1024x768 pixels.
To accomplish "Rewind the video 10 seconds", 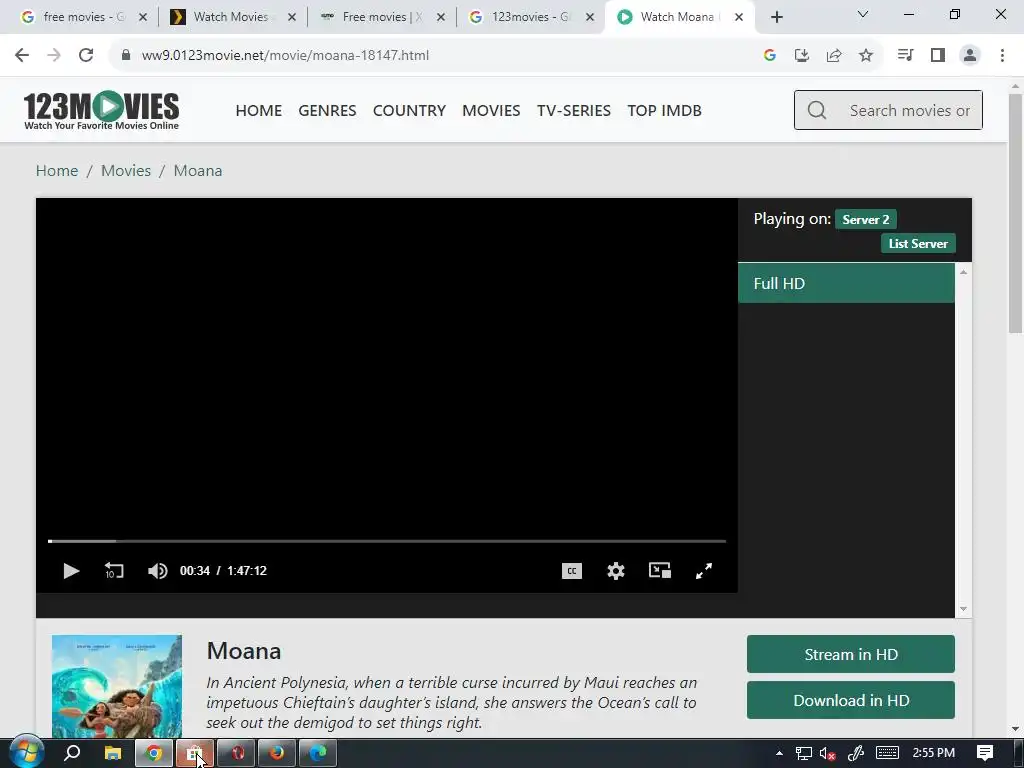I will (x=114, y=571).
